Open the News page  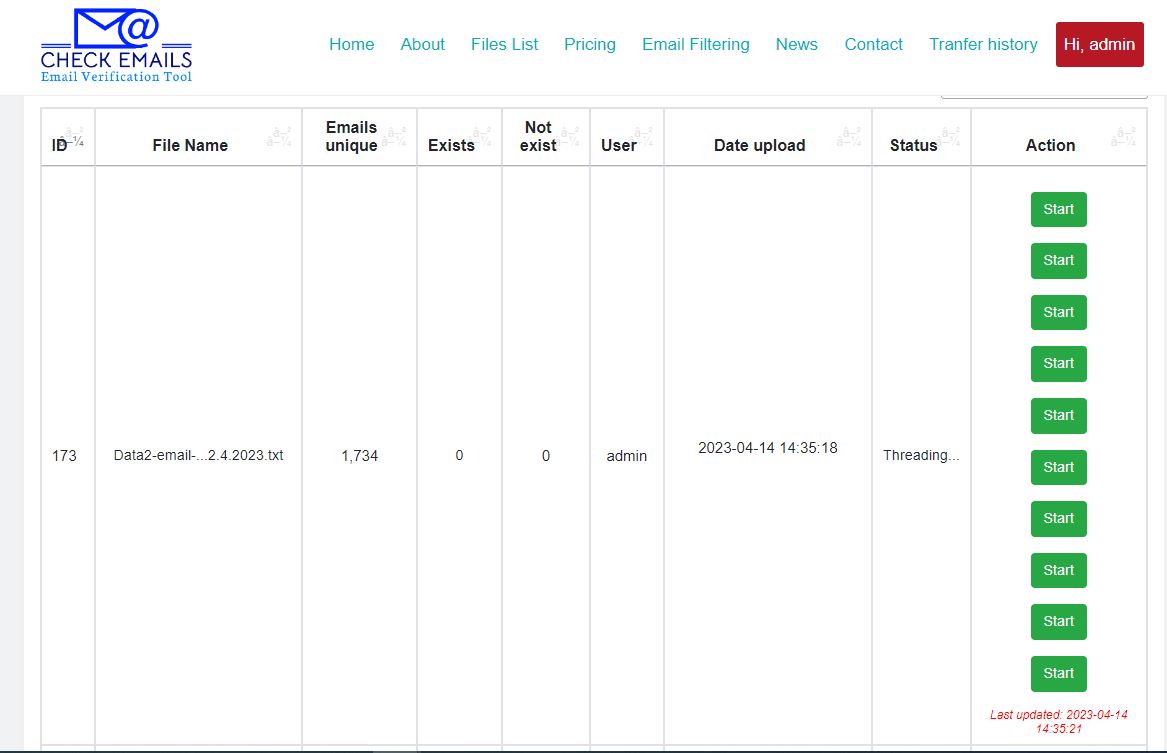tap(796, 45)
